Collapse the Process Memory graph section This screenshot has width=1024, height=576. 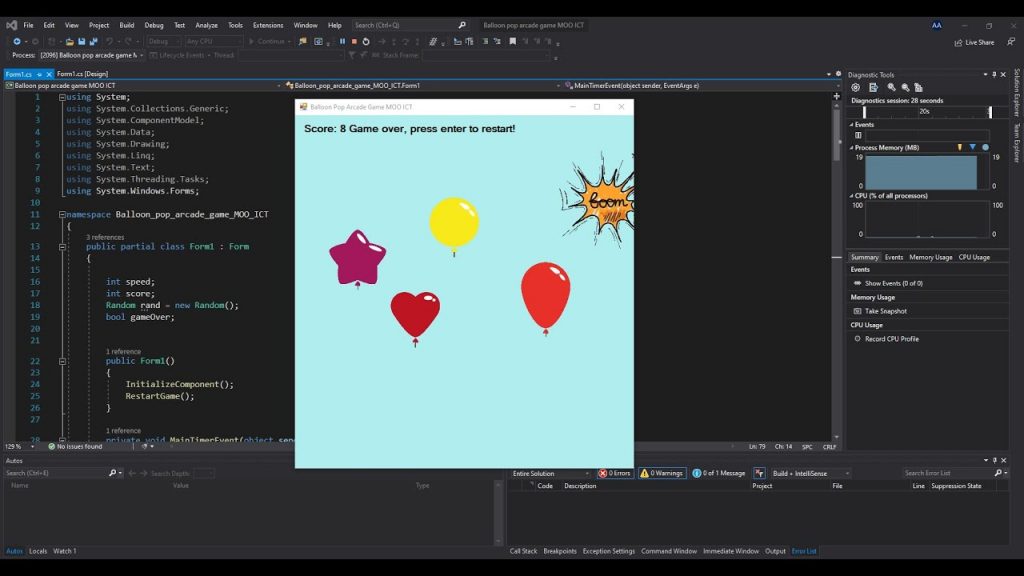[x=852, y=148]
